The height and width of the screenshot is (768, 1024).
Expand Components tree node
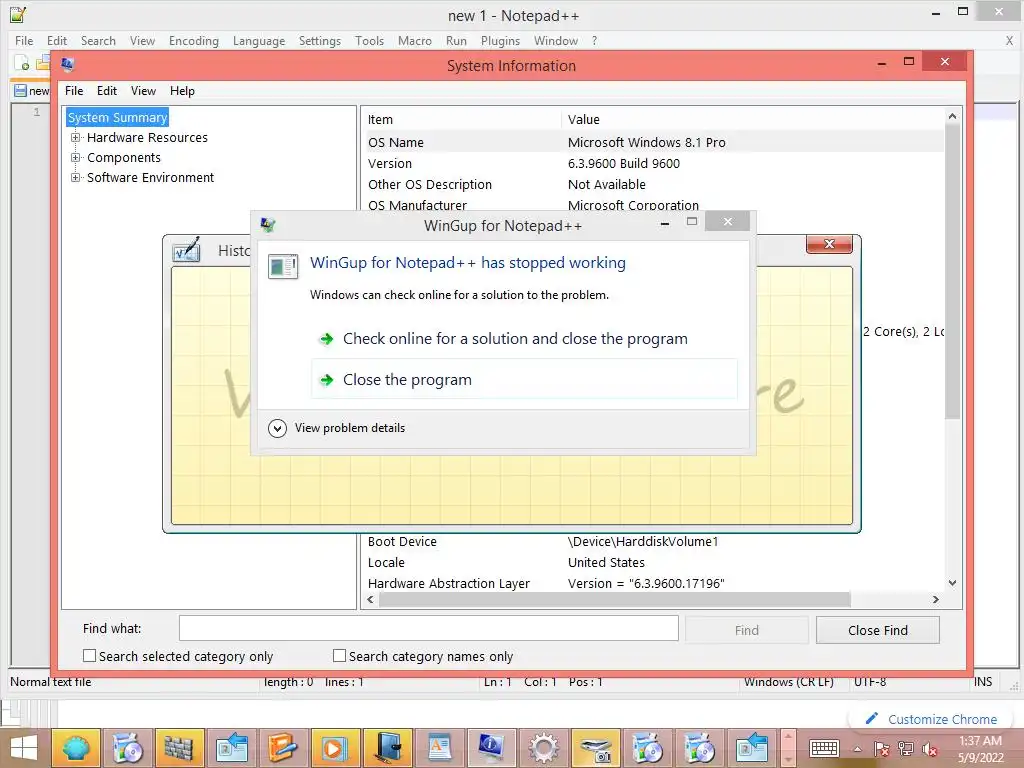coord(76,158)
